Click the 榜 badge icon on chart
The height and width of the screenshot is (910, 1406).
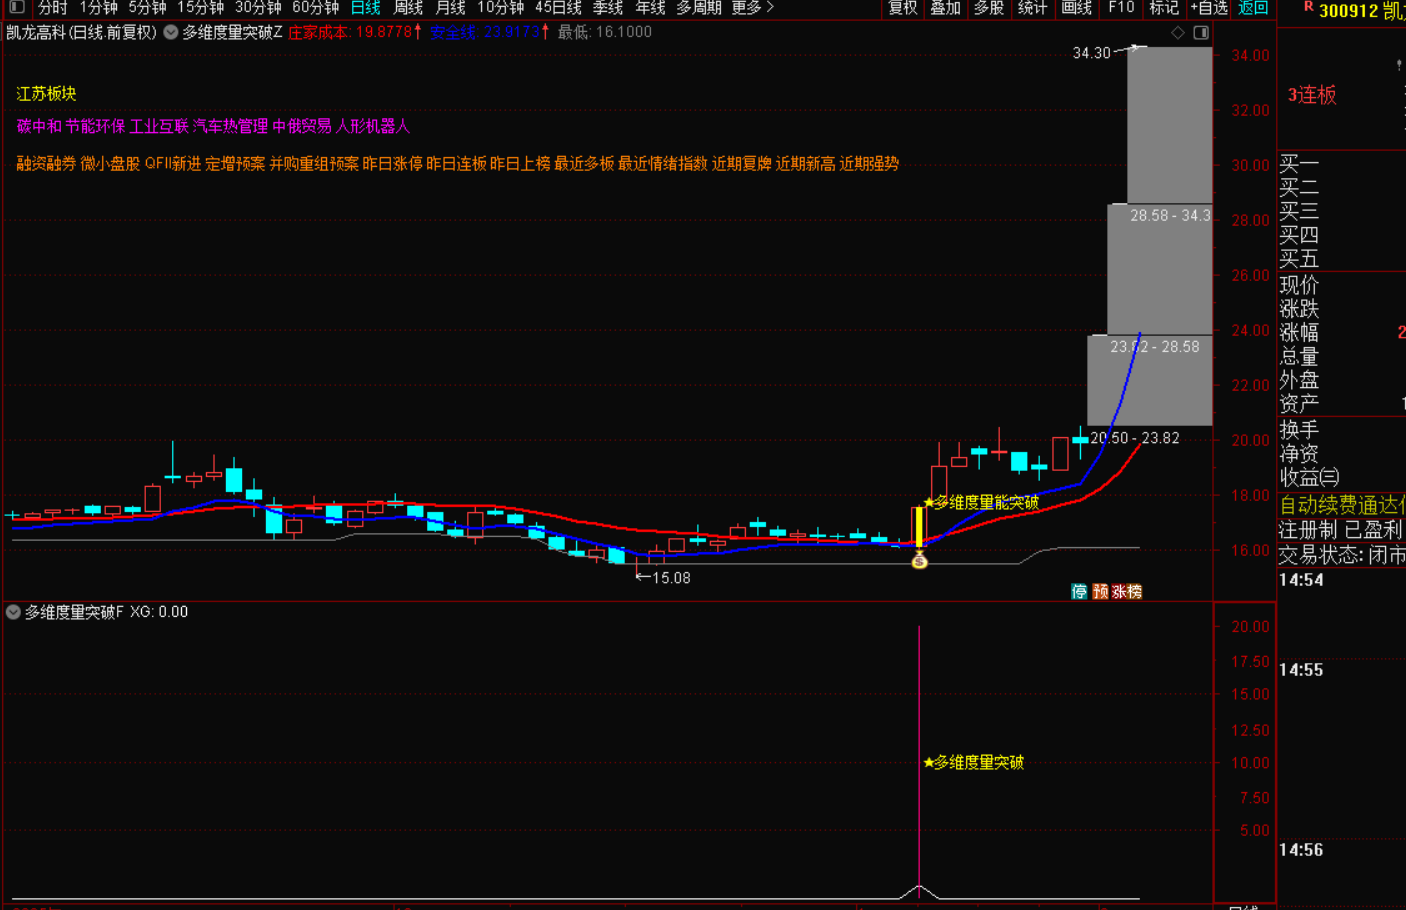tap(1133, 591)
